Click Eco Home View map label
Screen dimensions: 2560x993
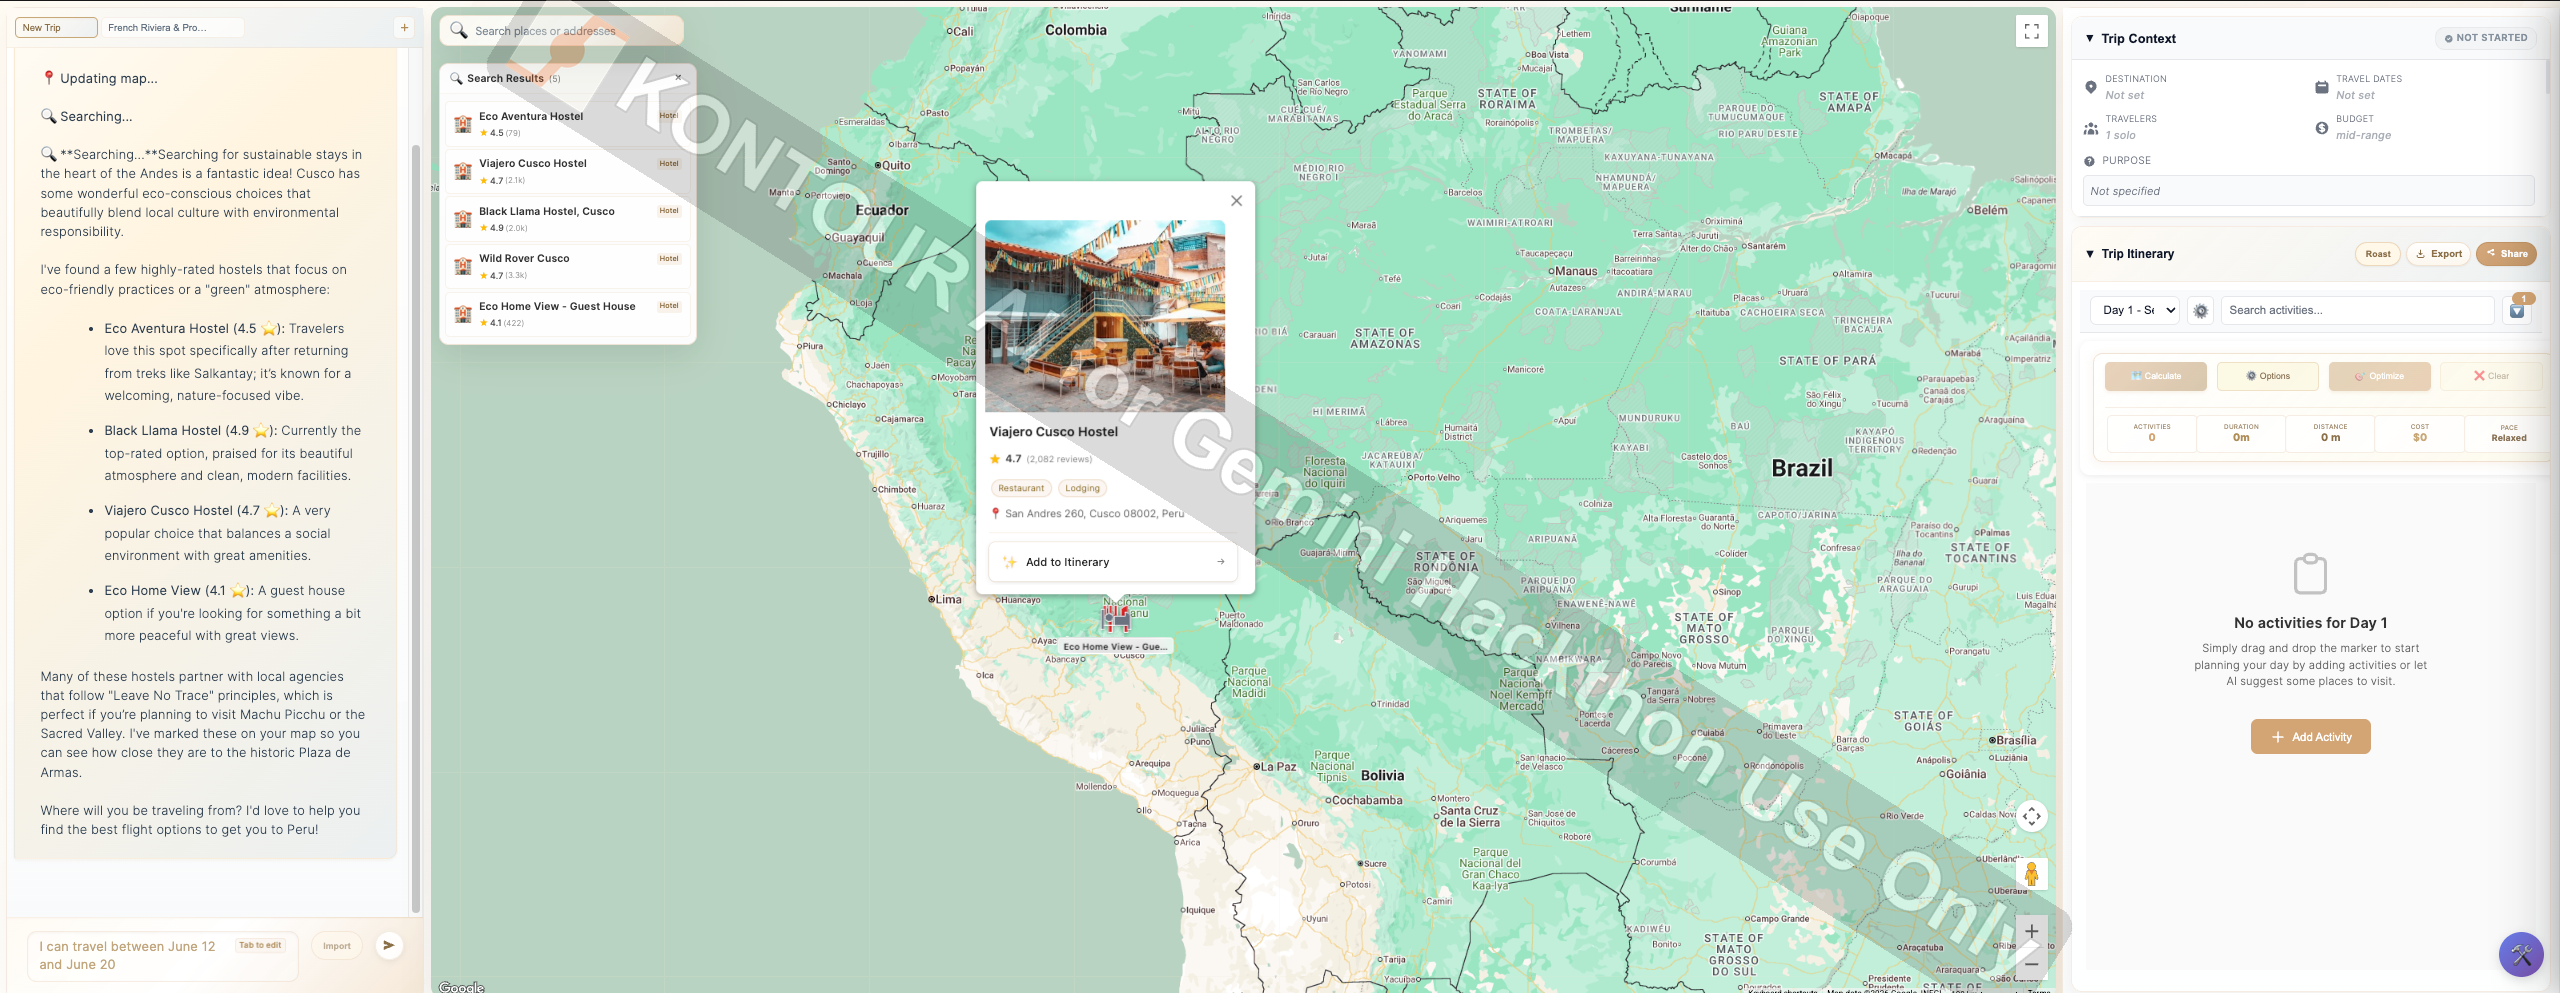[x=1115, y=646]
